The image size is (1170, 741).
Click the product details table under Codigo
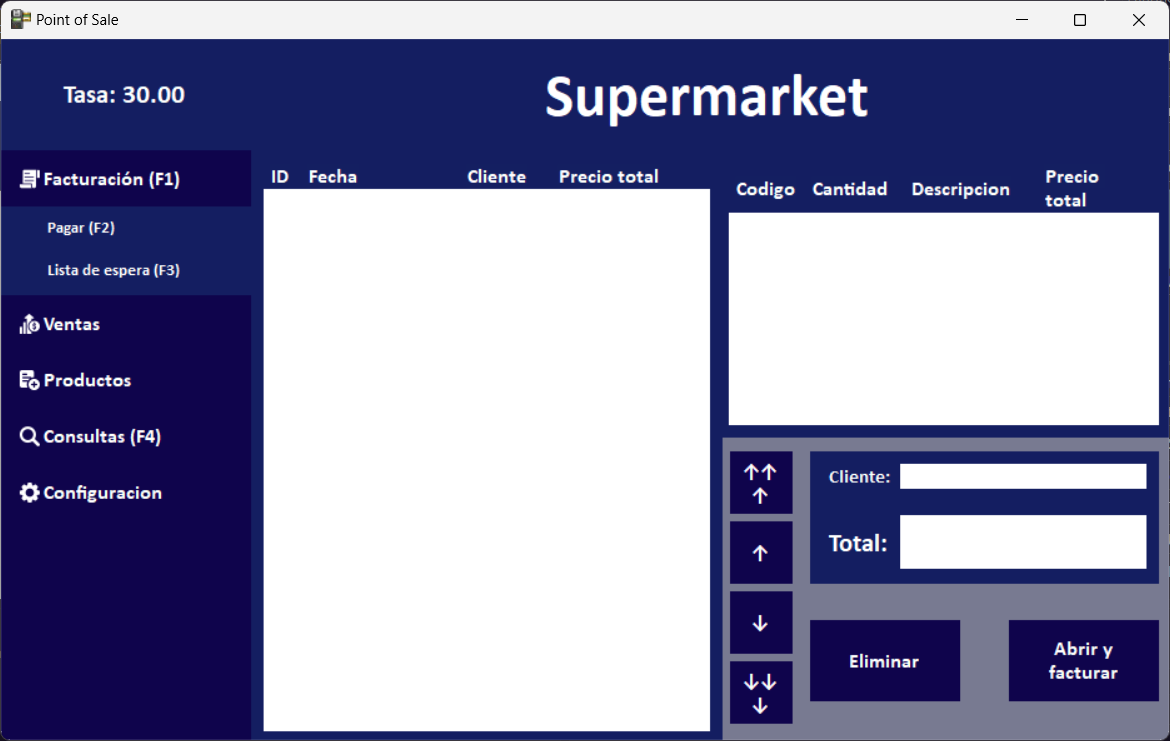pyautogui.click(x=943, y=319)
